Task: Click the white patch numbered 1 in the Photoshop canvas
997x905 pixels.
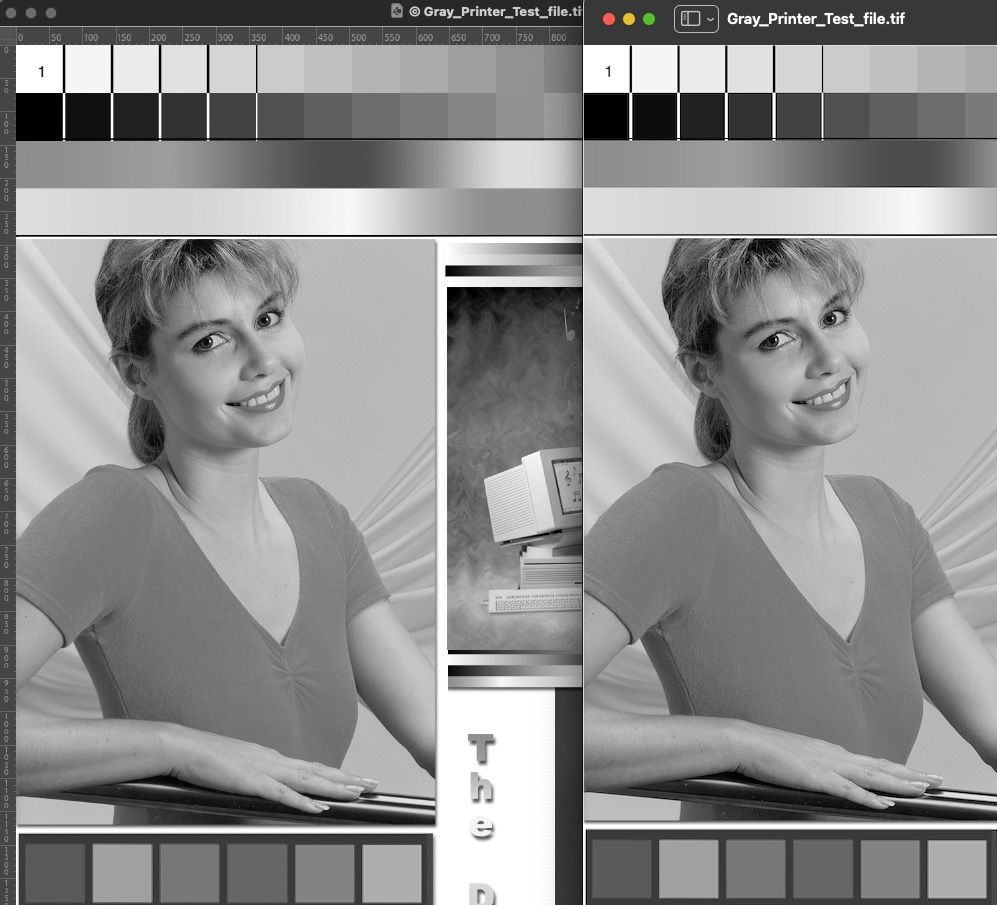Action: pyautogui.click(x=39, y=69)
